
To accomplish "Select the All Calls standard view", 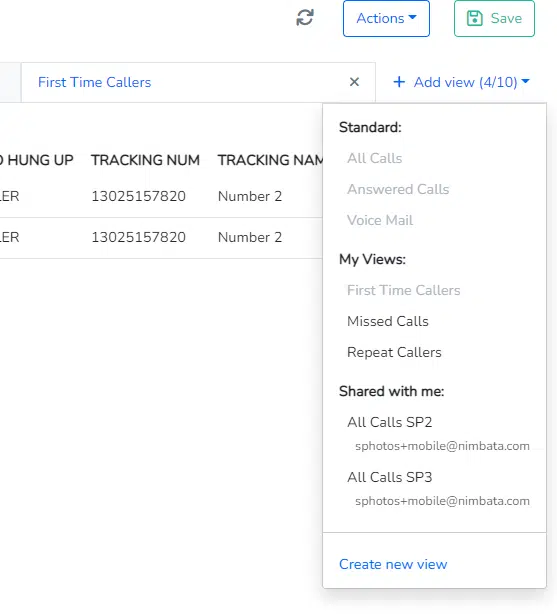I will click(x=374, y=158).
